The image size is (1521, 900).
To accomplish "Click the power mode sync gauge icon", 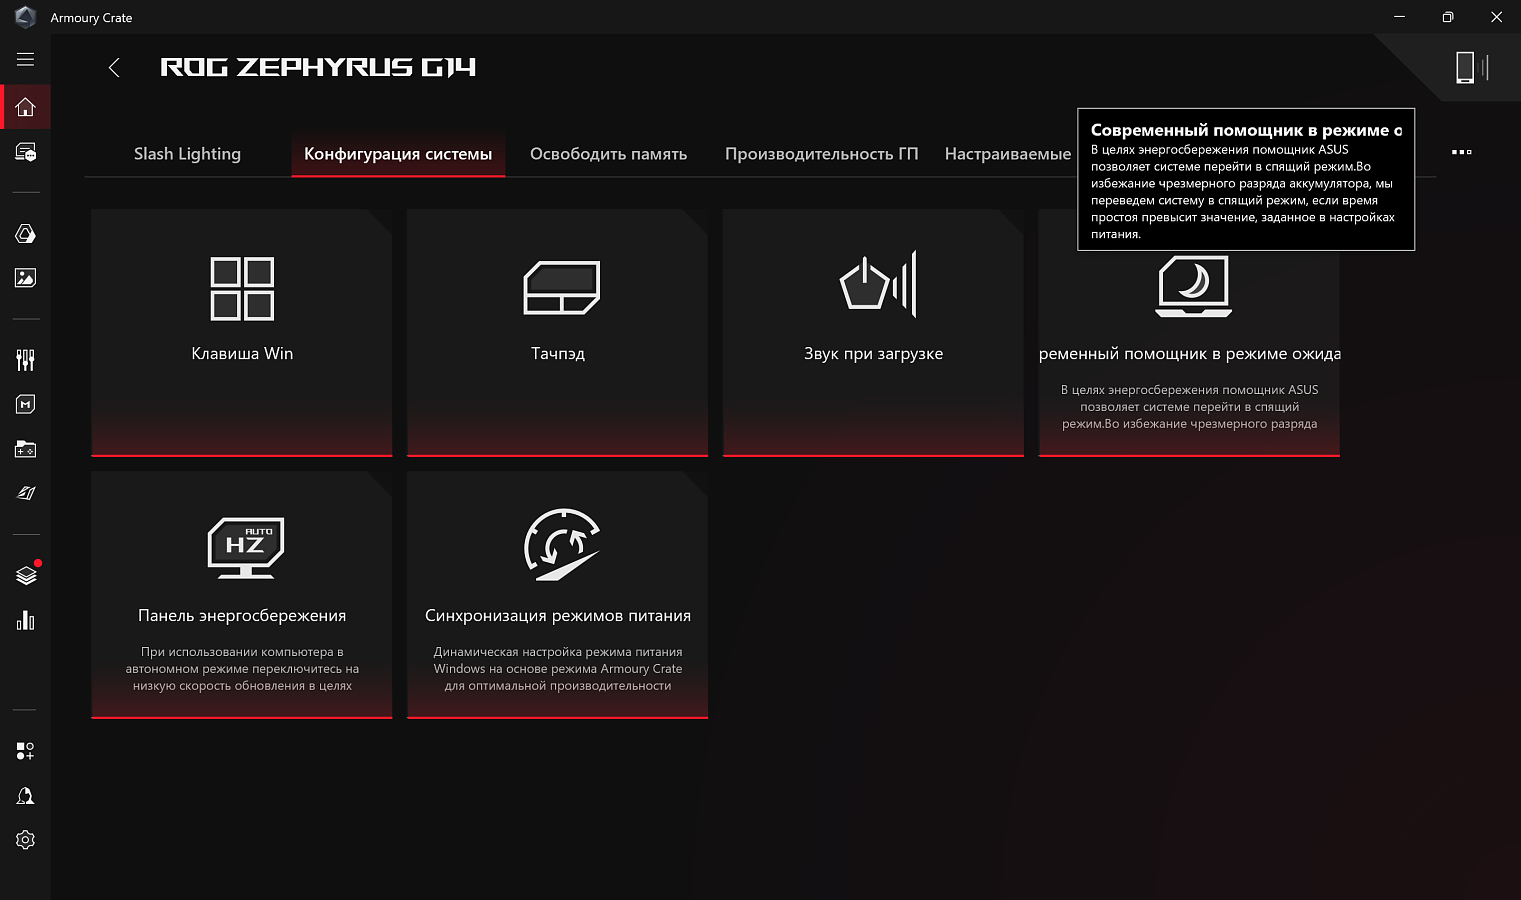I will (x=561, y=544).
